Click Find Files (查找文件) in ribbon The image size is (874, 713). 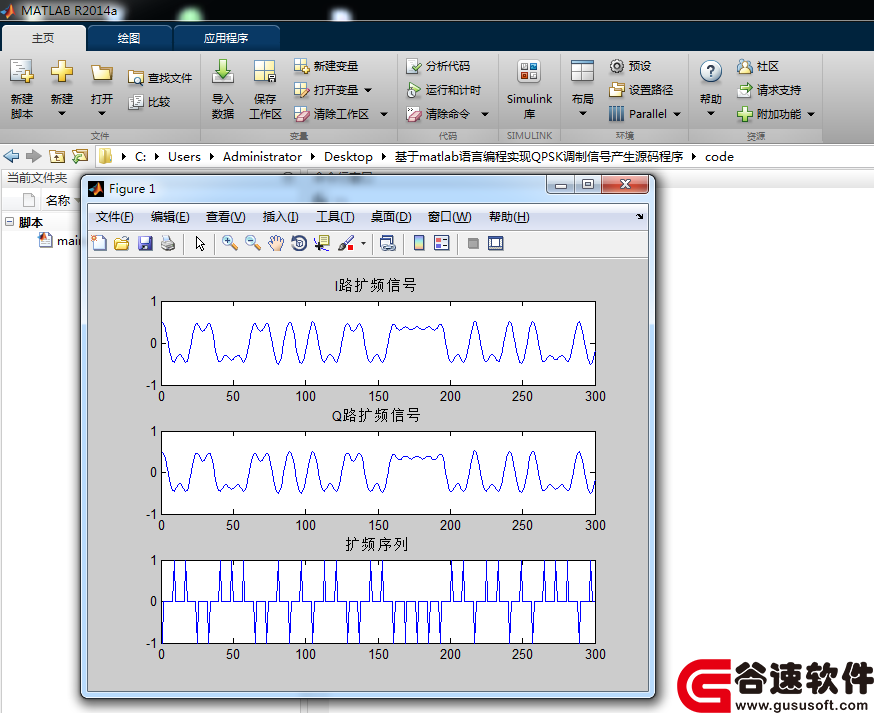160,78
